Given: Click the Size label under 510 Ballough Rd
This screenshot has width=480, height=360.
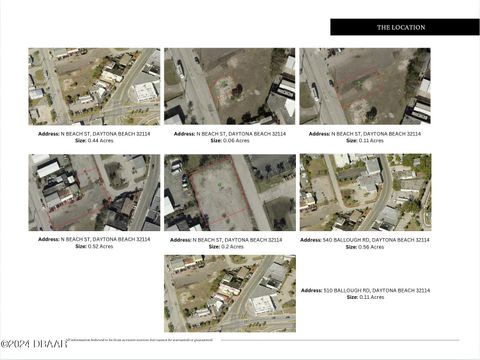Looking at the screenshot, I should (x=365, y=297).
